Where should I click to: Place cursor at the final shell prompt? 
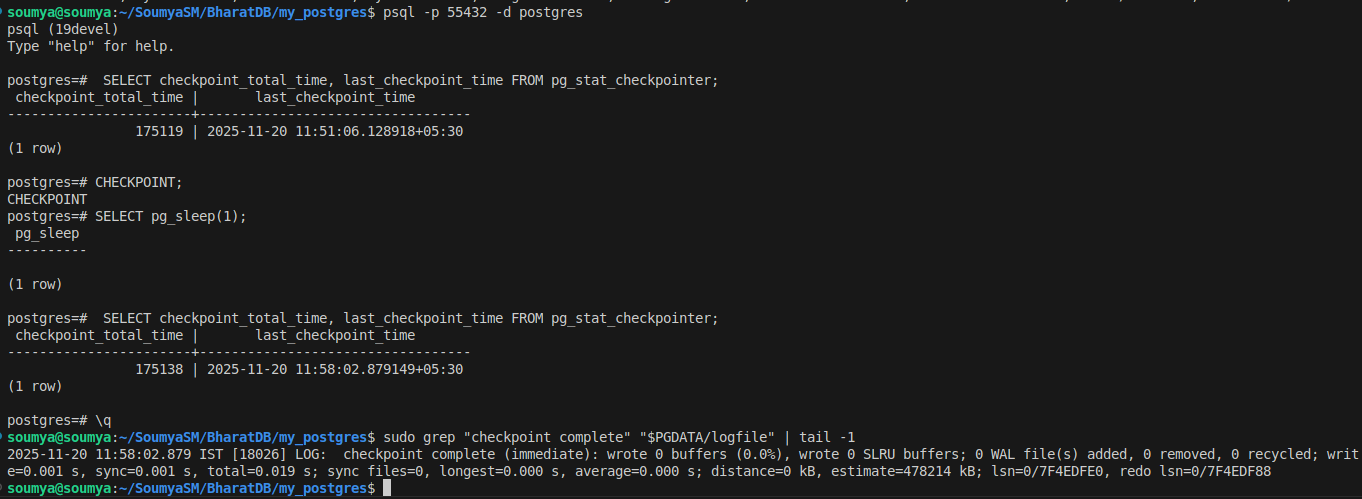pyautogui.click(x=387, y=488)
